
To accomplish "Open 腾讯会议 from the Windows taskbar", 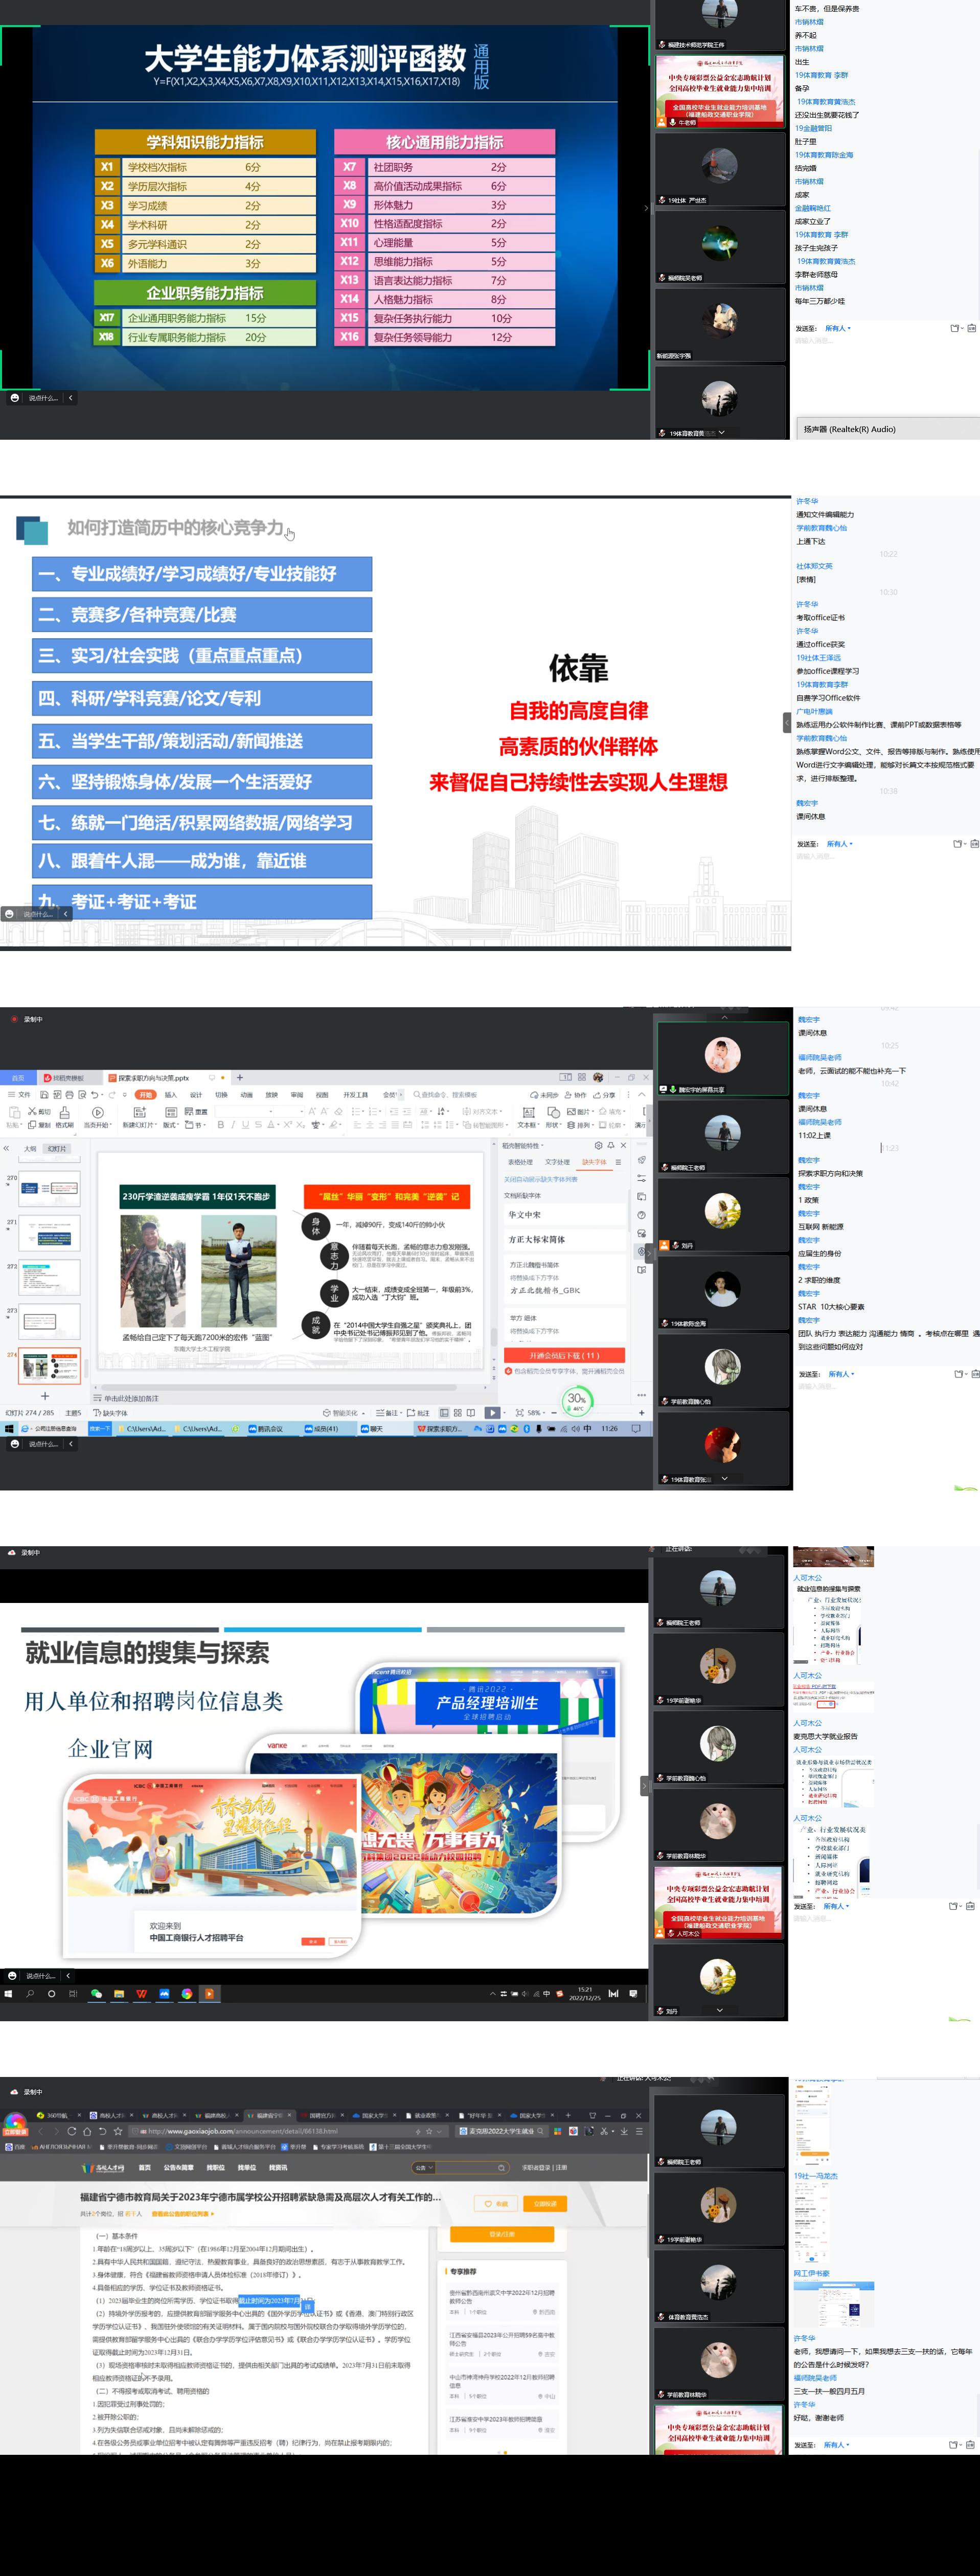I will (266, 1429).
